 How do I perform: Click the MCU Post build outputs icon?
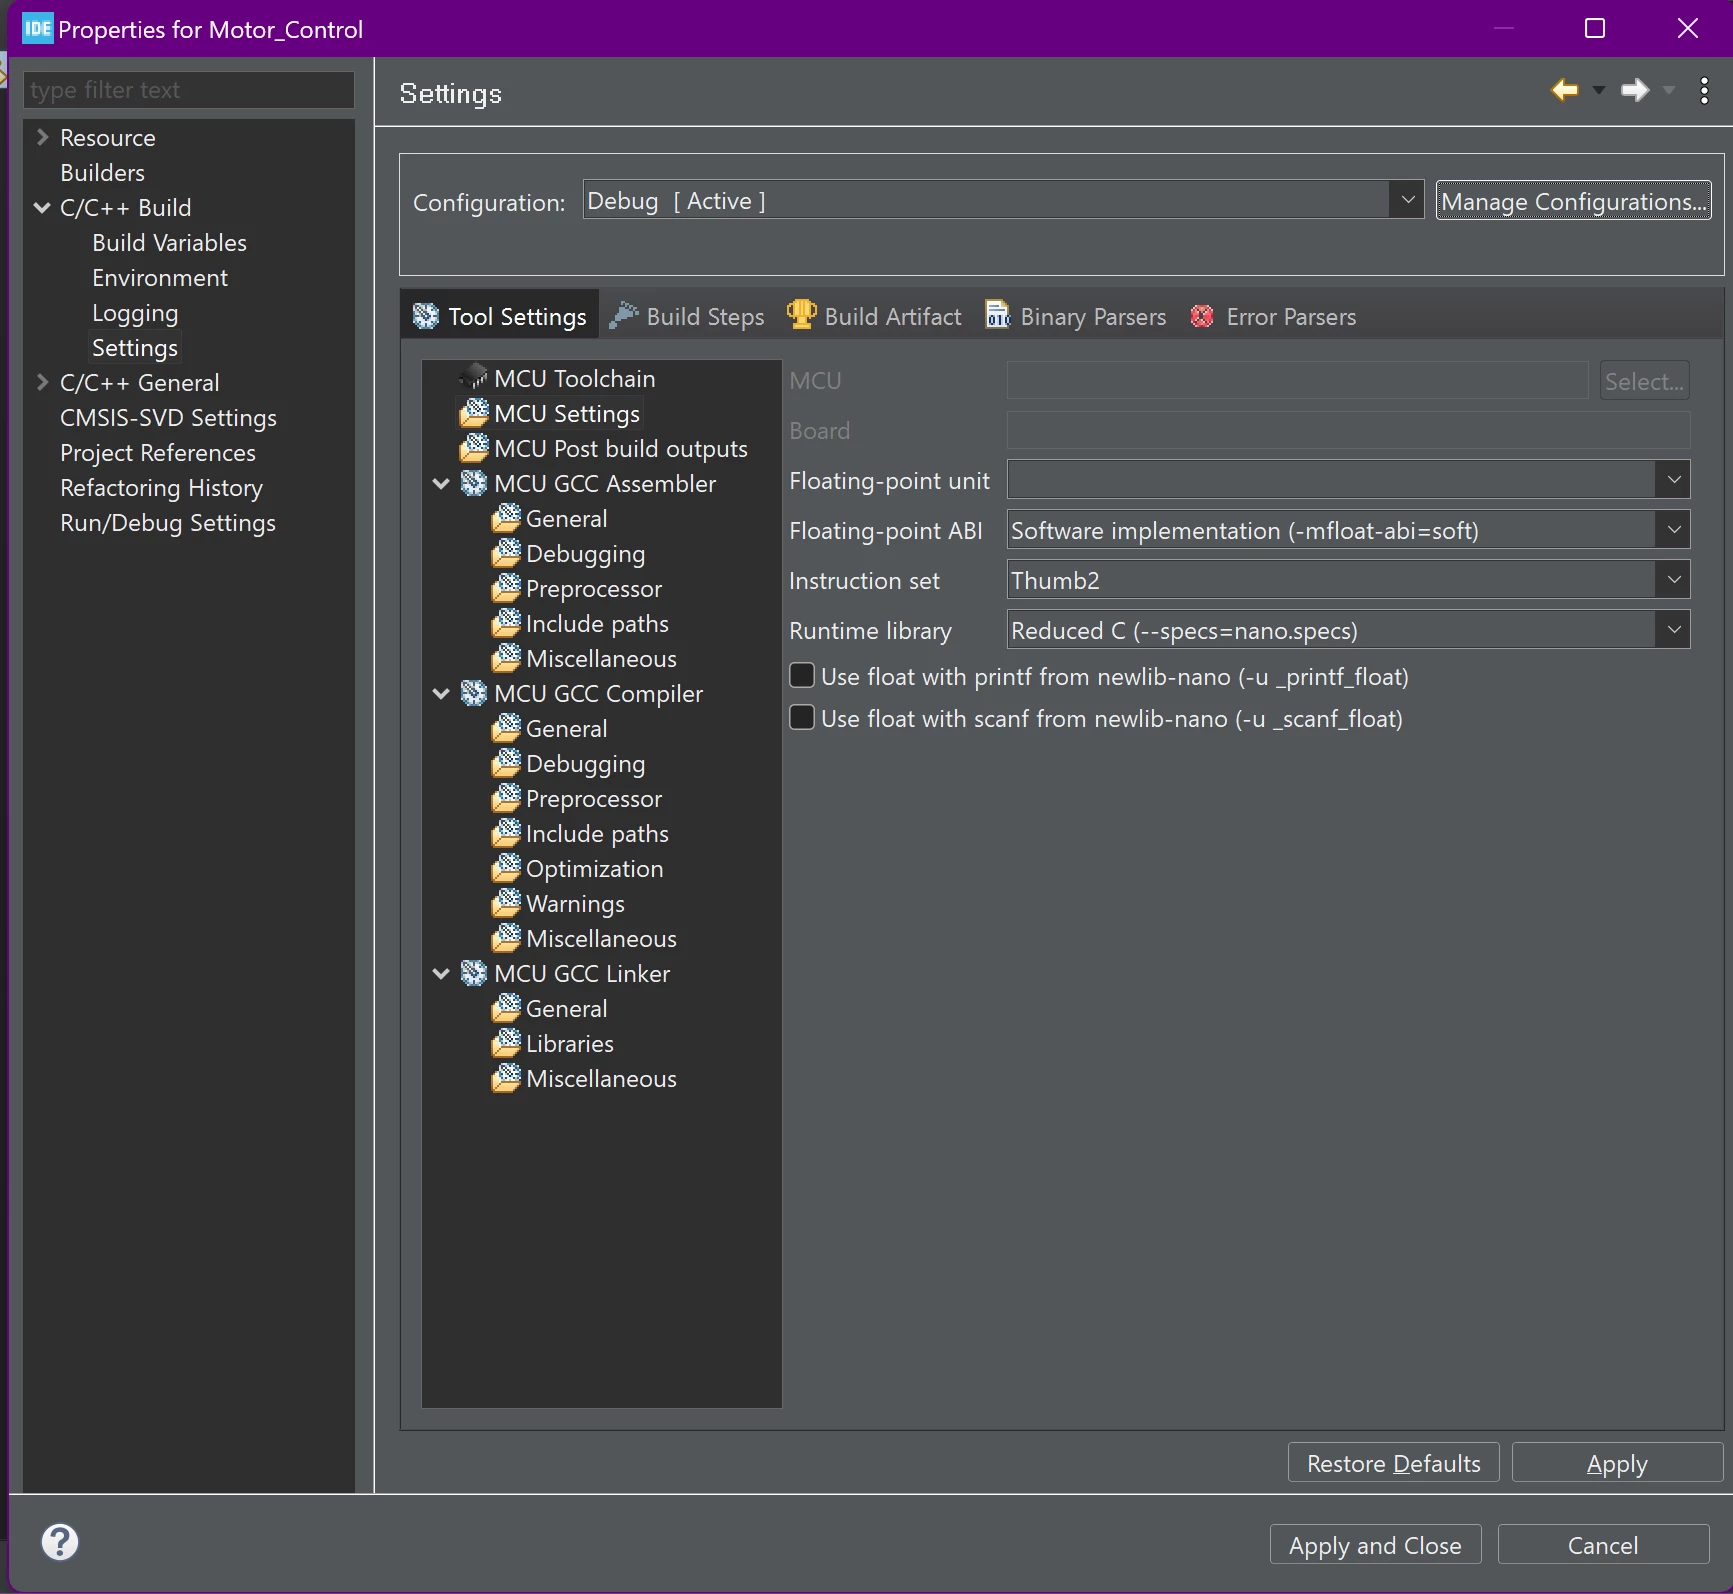click(x=473, y=448)
